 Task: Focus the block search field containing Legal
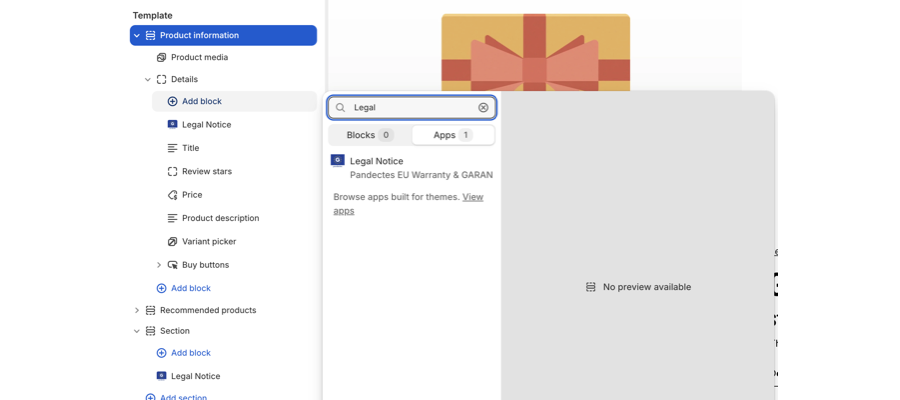[x=412, y=108]
